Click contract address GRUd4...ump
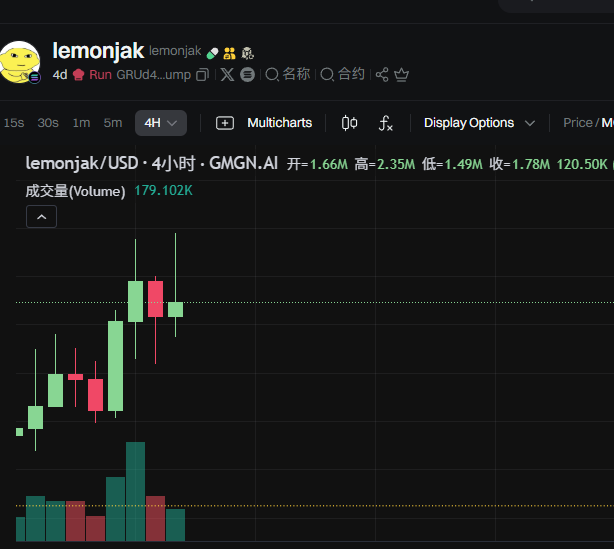Viewport: 614px width, 549px height. pos(154,75)
